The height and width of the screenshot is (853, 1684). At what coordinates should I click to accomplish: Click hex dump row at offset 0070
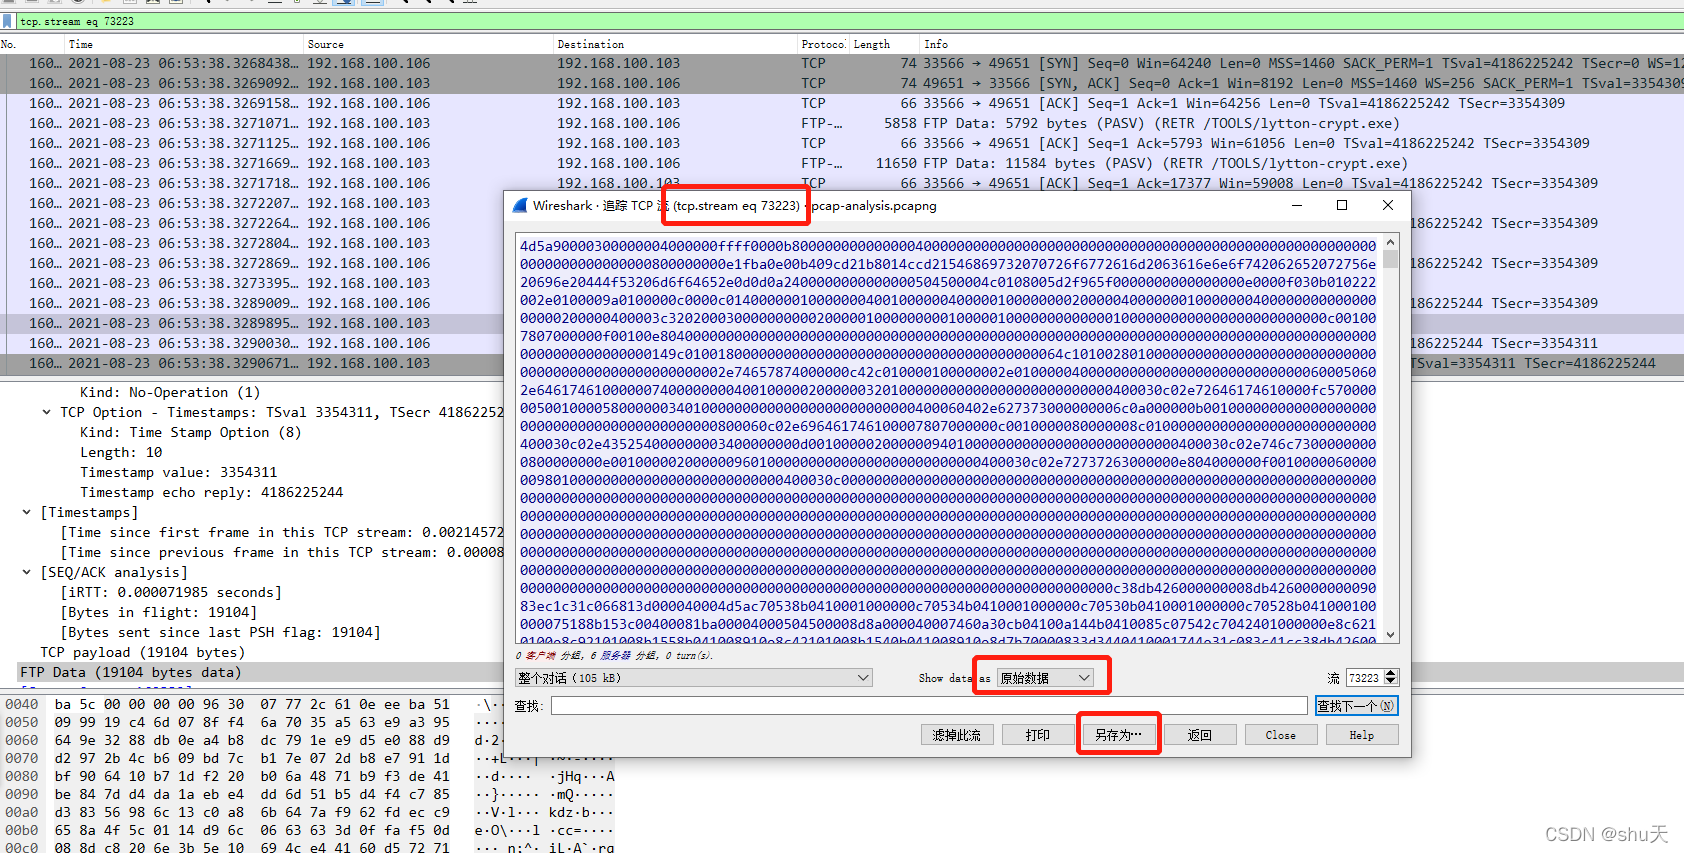point(252,758)
